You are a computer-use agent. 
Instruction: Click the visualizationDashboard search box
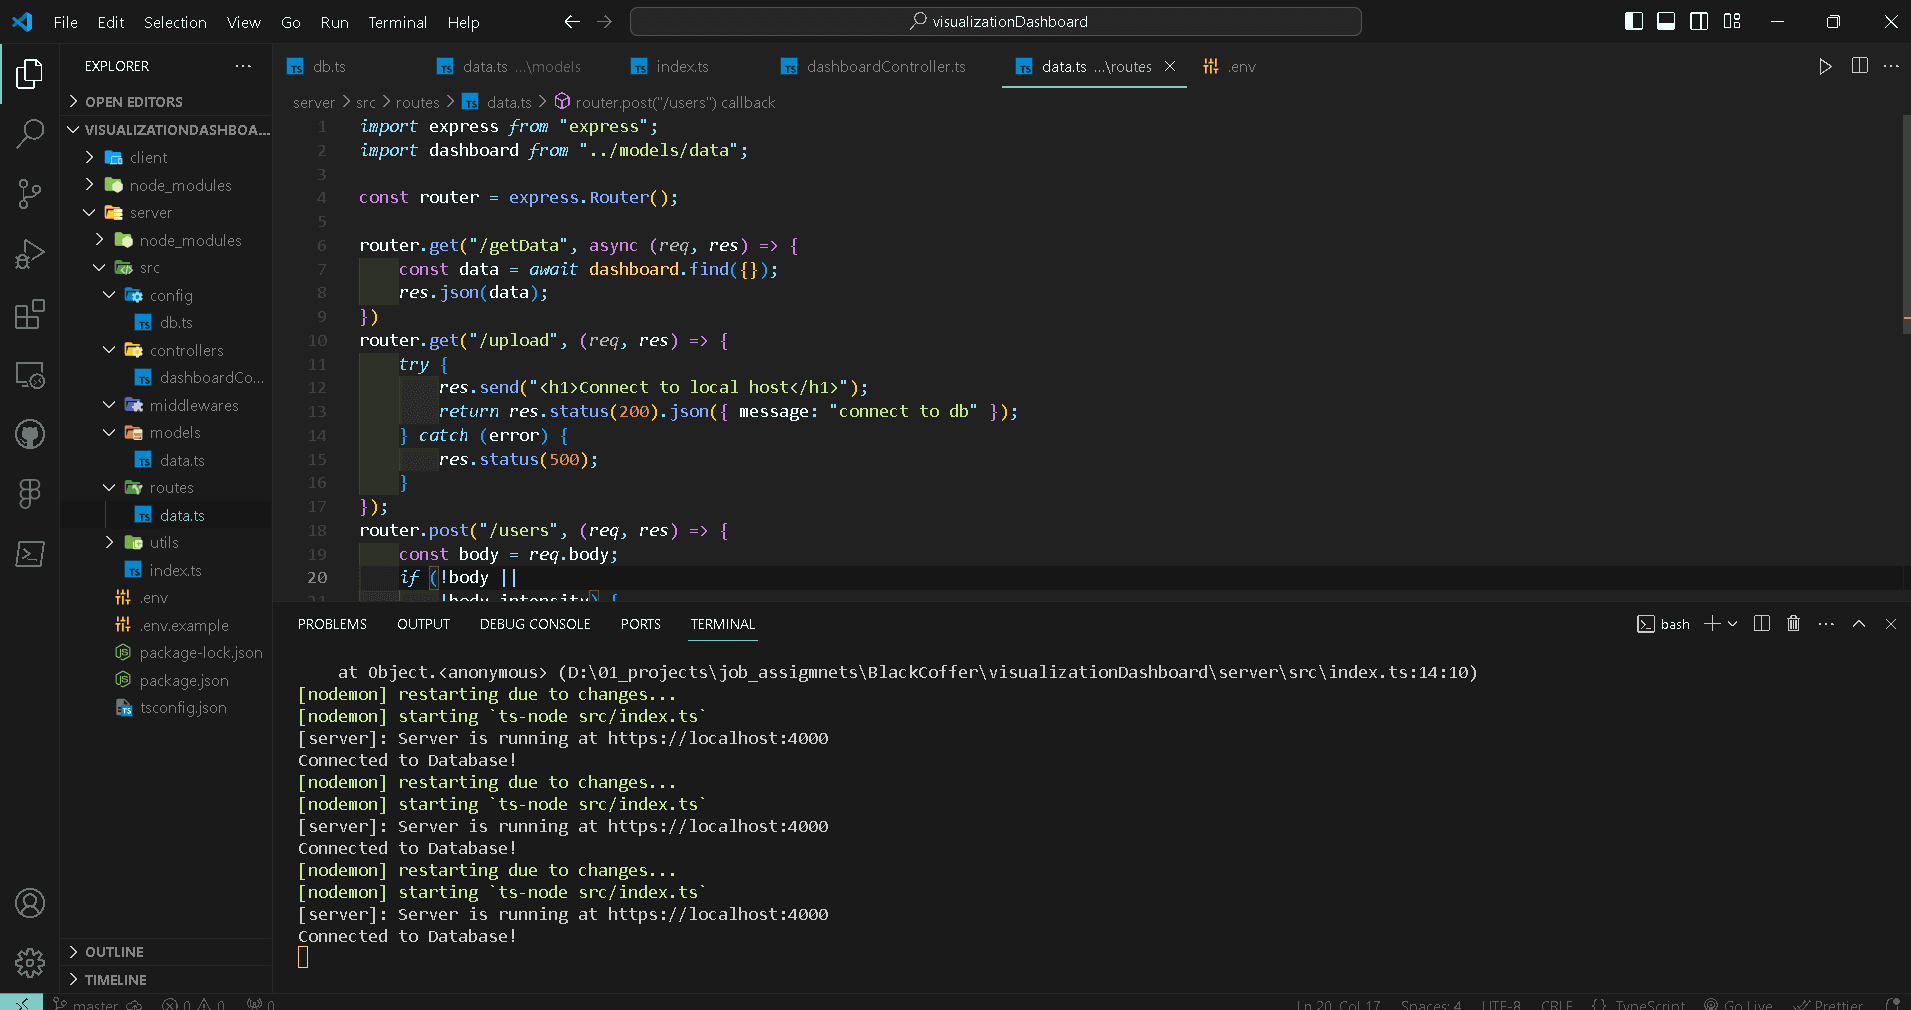pyautogui.click(x=996, y=21)
